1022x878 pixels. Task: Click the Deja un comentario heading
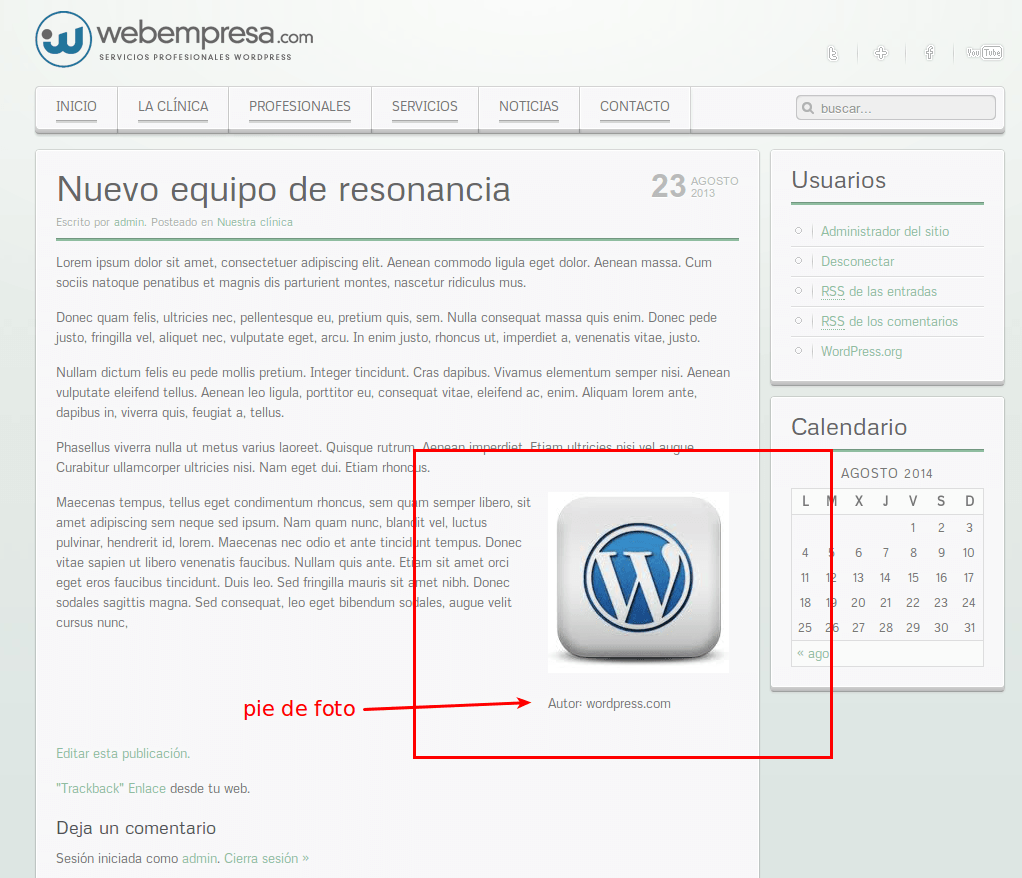pos(136,828)
